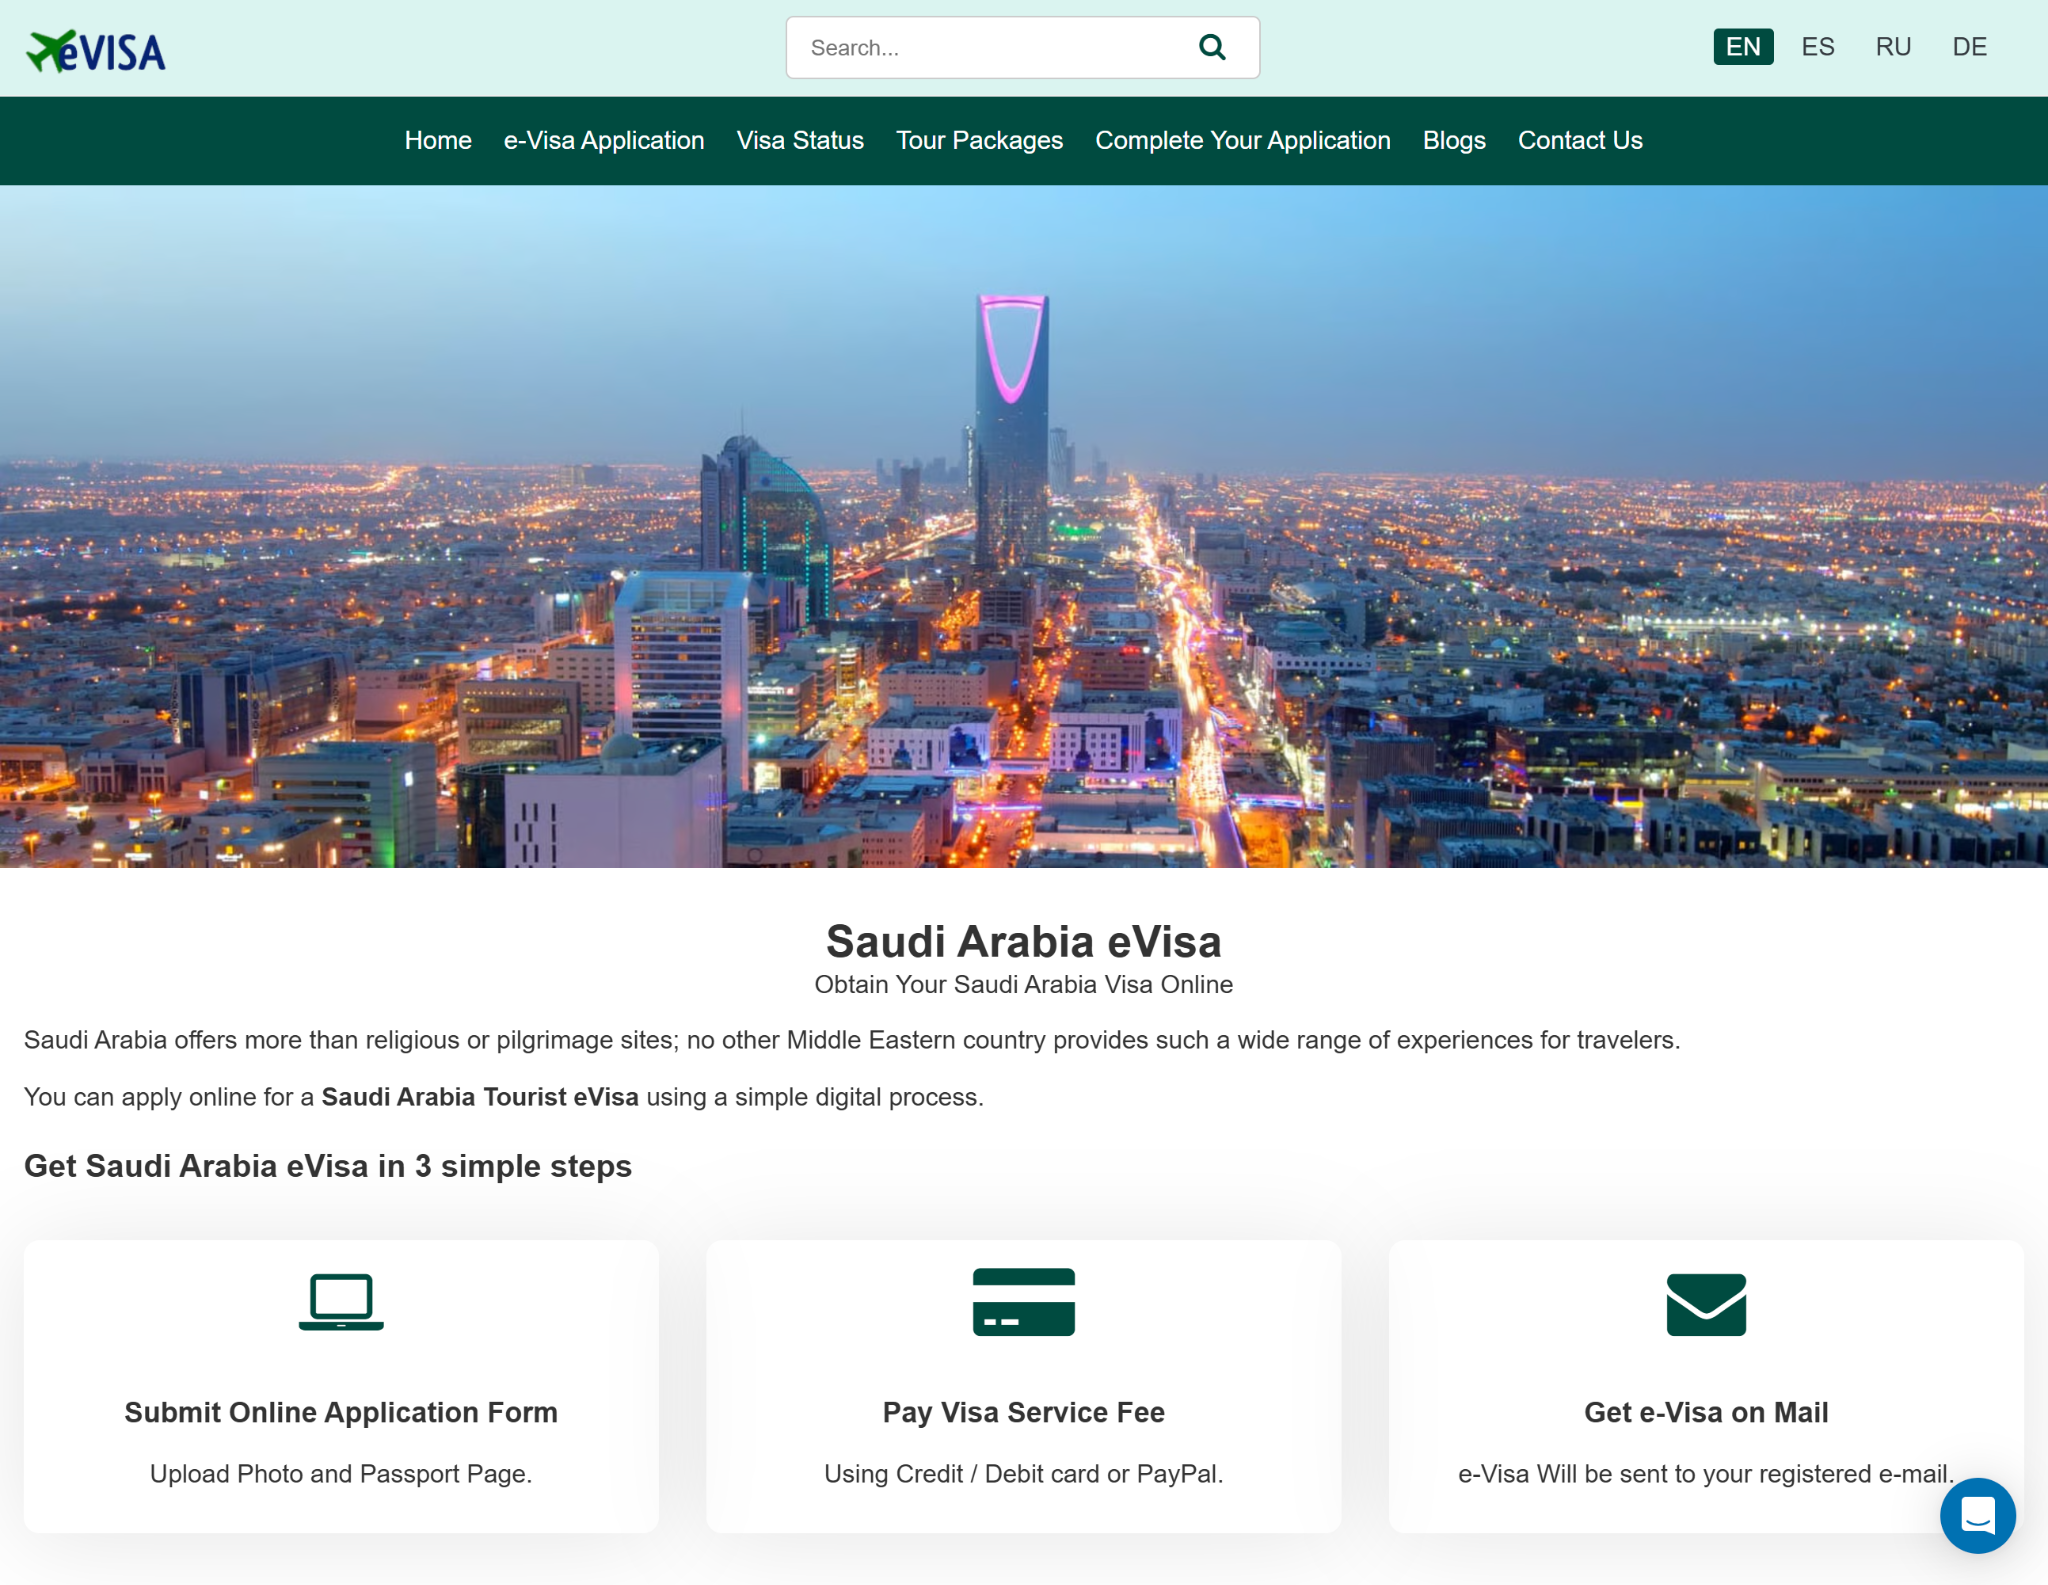Image resolution: width=2048 pixels, height=1585 pixels.
Task: Open the Home menu item
Action: pyautogui.click(x=438, y=140)
